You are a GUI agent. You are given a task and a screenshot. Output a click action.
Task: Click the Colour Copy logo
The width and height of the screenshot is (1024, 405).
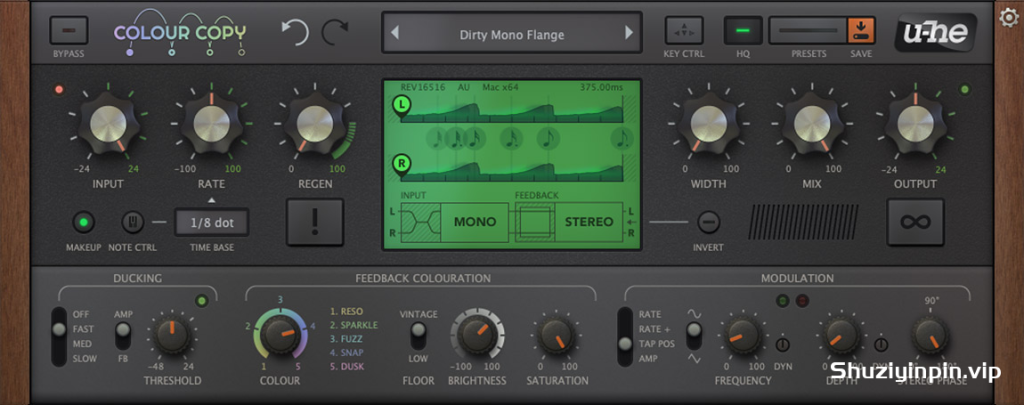(180, 33)
